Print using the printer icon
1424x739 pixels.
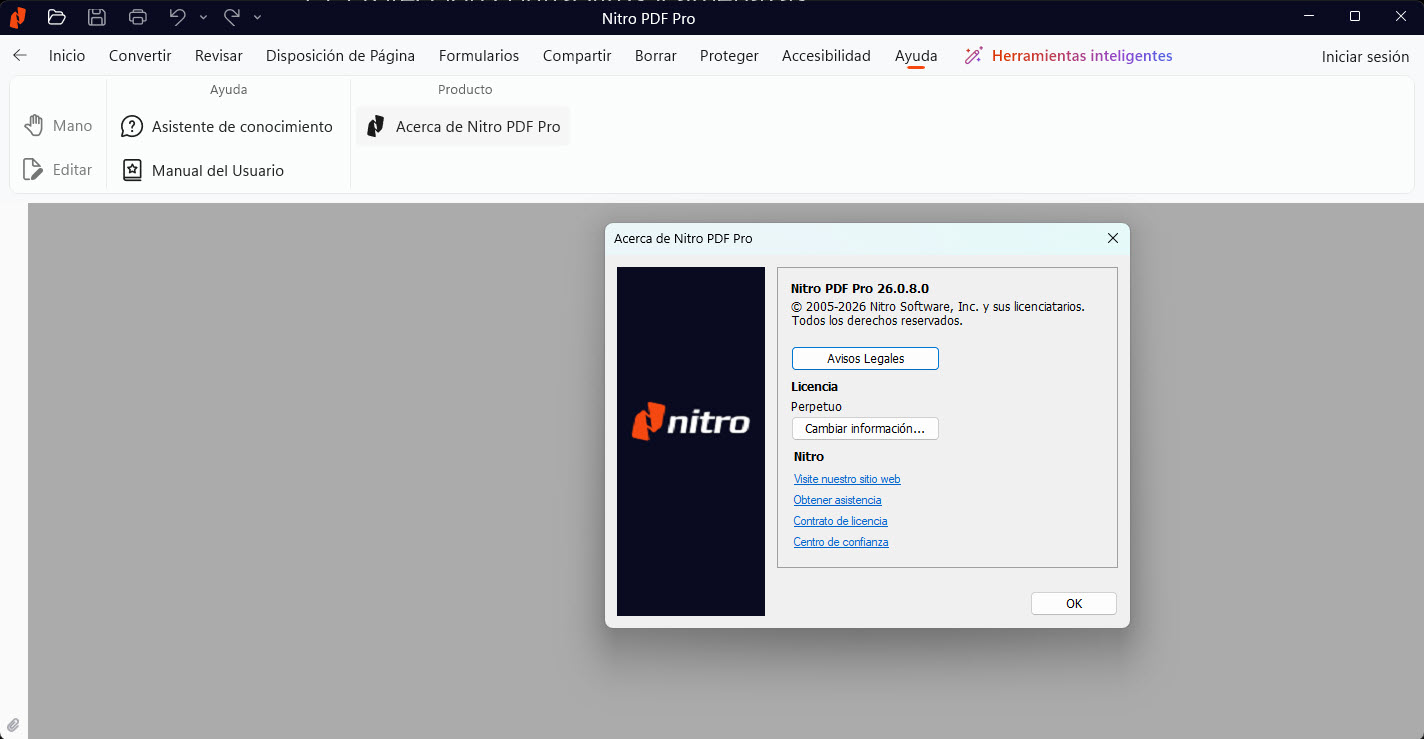[138, 17]
